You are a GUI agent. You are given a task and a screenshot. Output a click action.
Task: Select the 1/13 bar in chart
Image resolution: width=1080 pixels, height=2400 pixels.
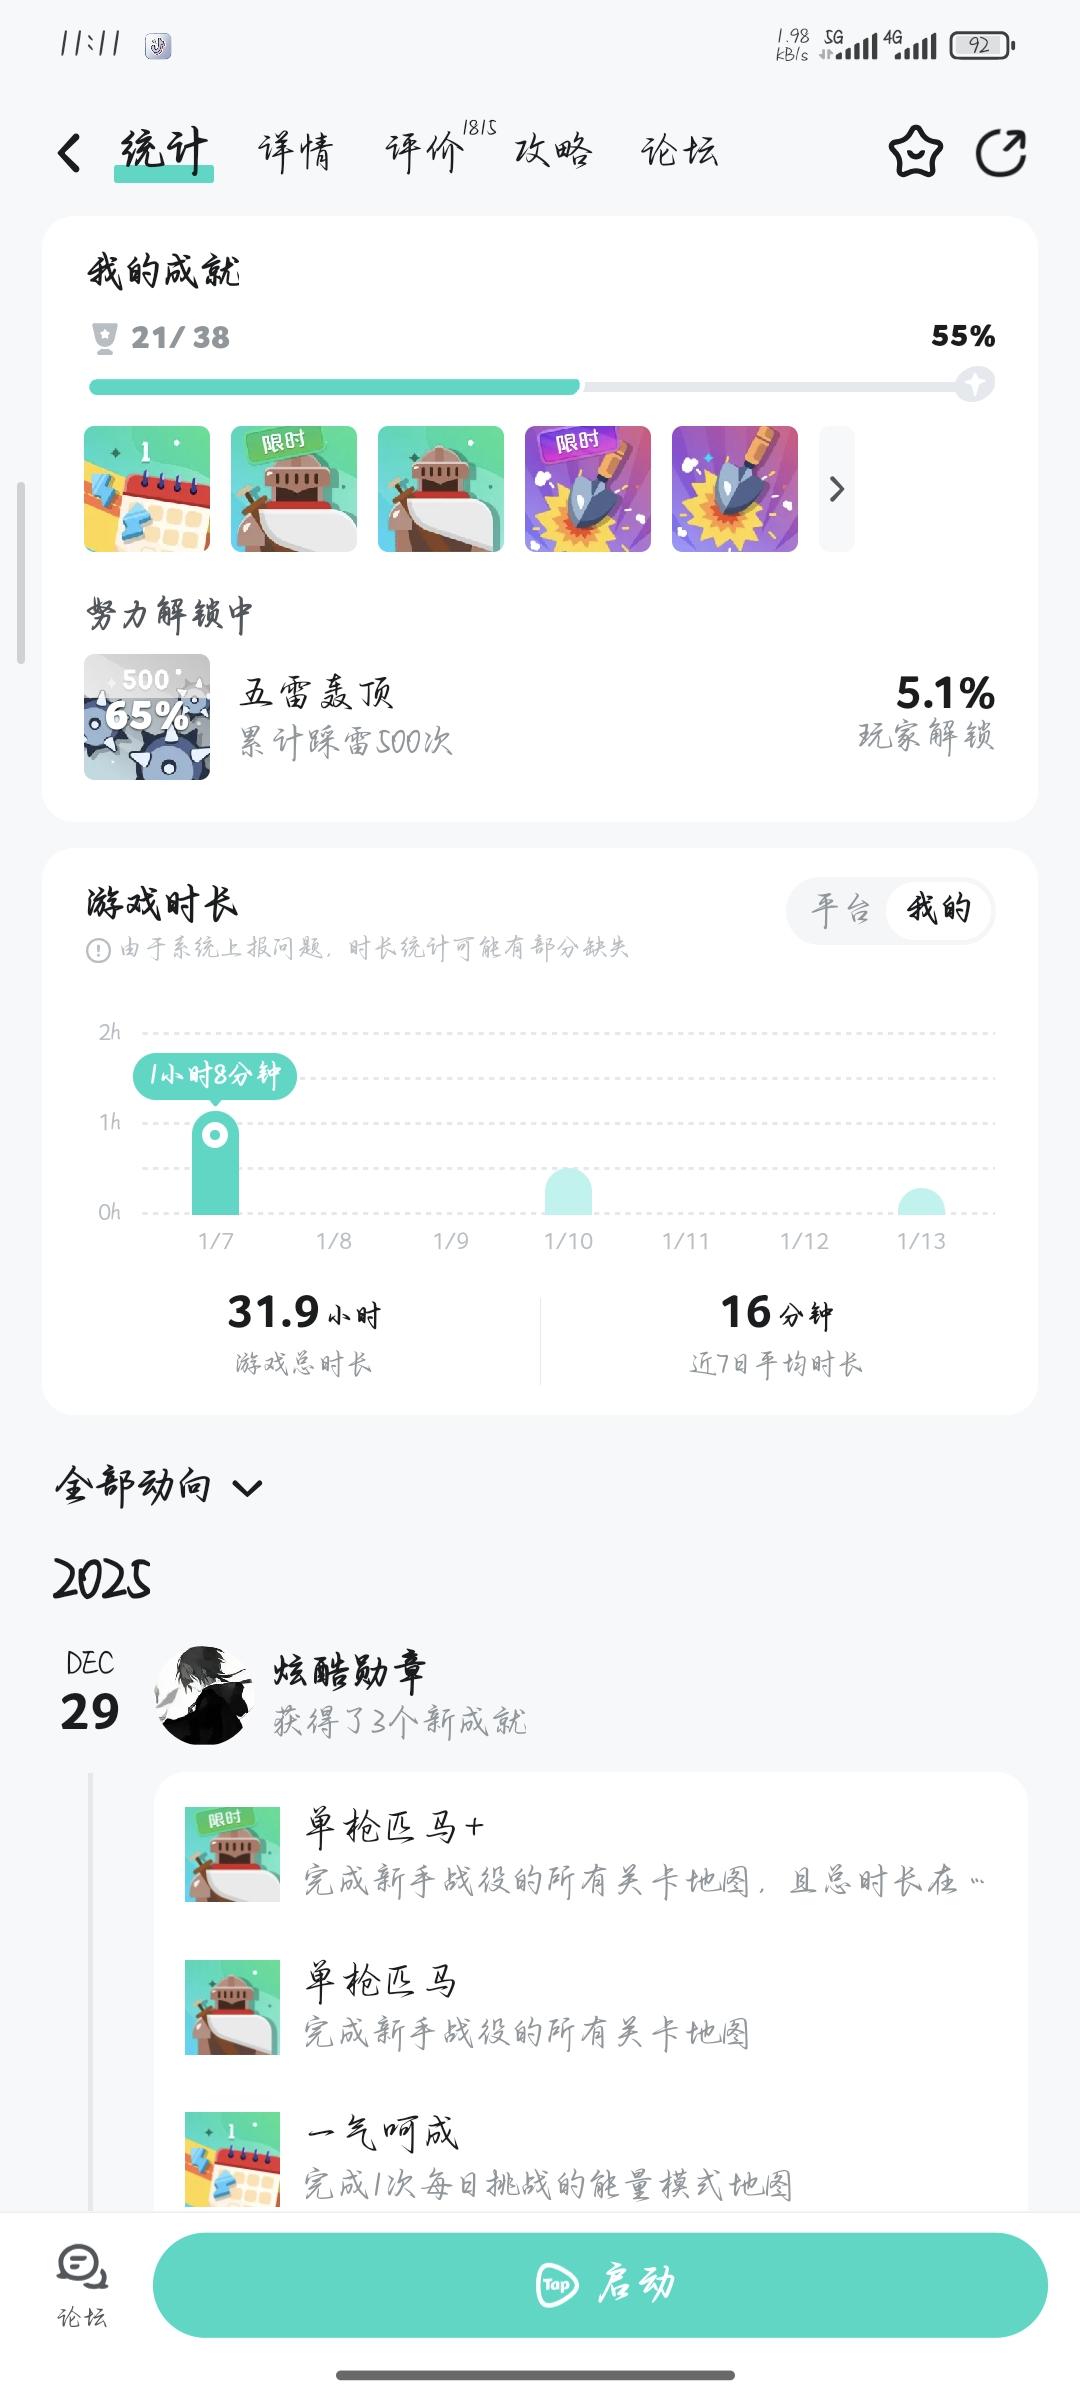point(921,1202)
